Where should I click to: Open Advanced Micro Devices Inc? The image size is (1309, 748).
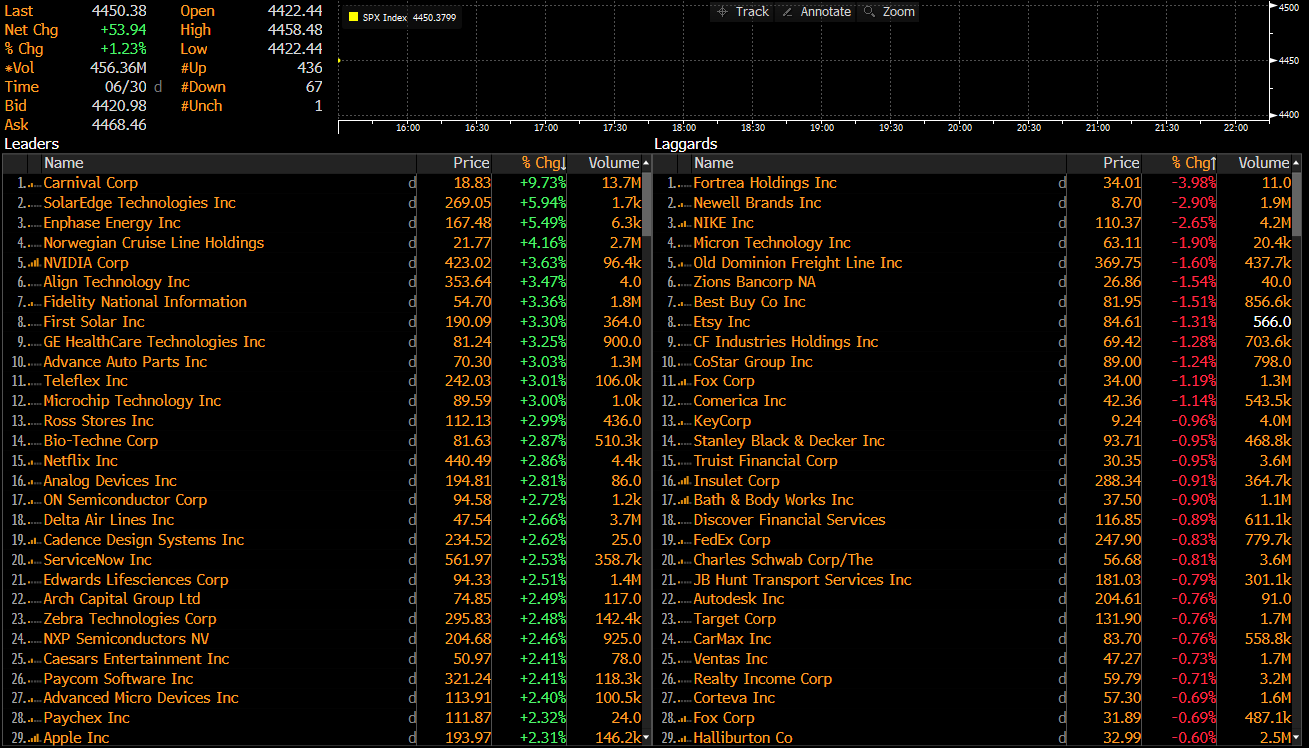[x=141, y=698]
